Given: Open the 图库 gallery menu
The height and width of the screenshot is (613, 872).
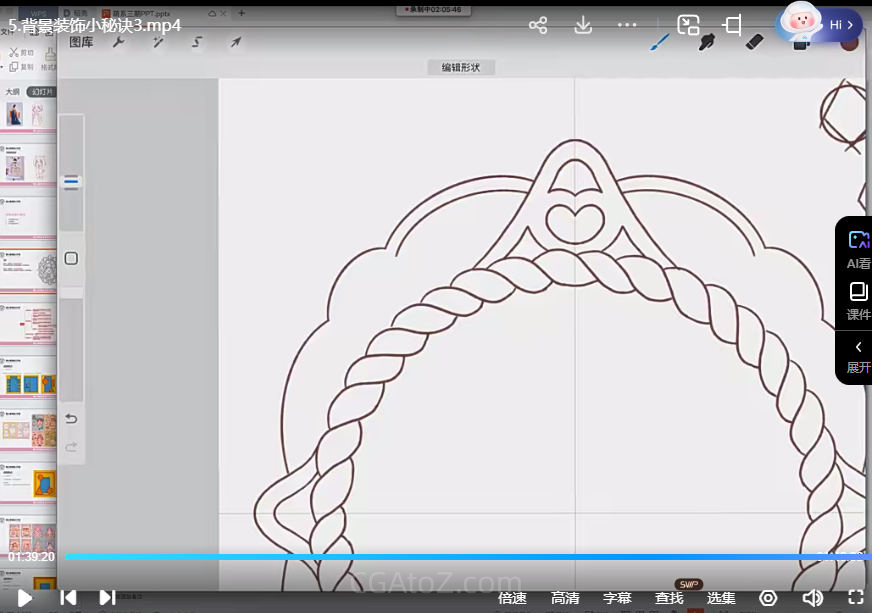Looking at the screenshot, I should (x=82, y=42).
